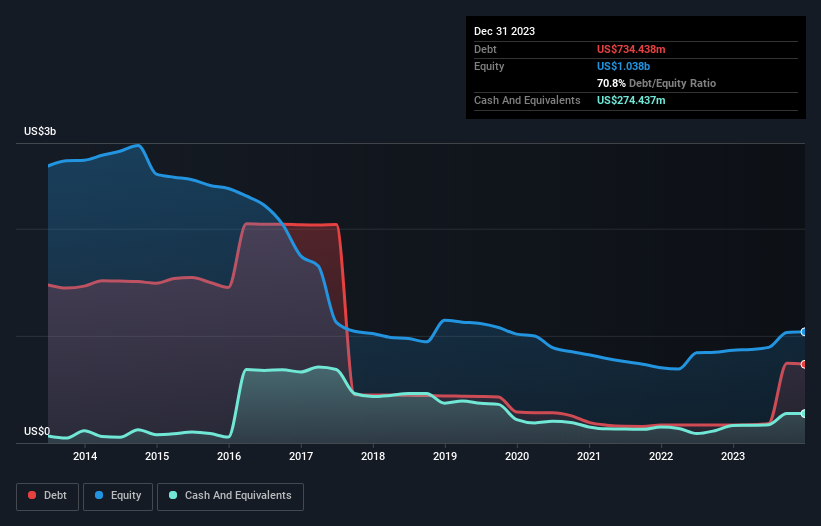821x526 pixels.
Task: Toggle the Cash And Equivalents legend button
Action: coord(230,496)
